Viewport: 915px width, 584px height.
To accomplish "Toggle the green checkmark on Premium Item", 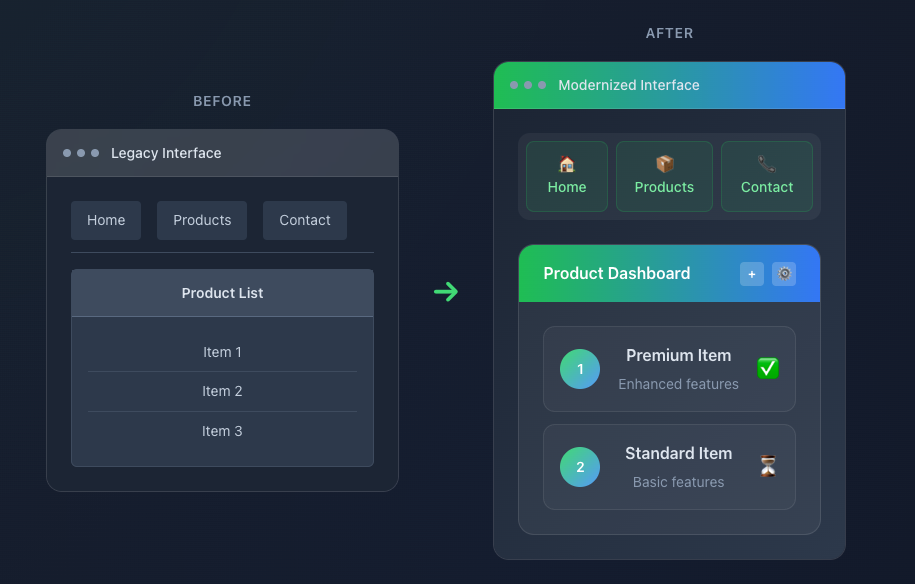I will (x=768, y=368).
